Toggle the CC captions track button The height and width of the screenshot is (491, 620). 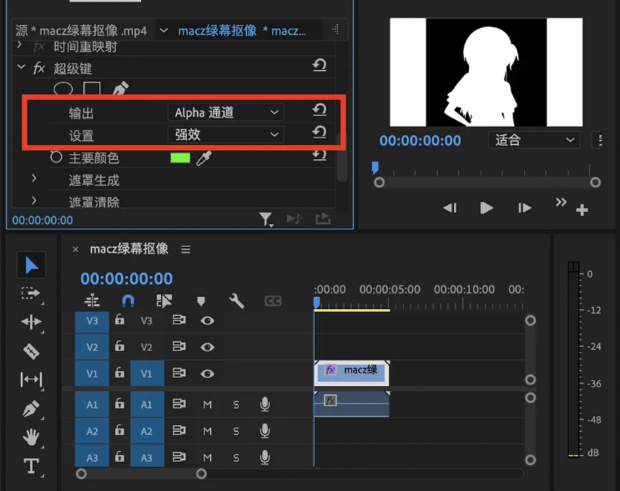273,301
